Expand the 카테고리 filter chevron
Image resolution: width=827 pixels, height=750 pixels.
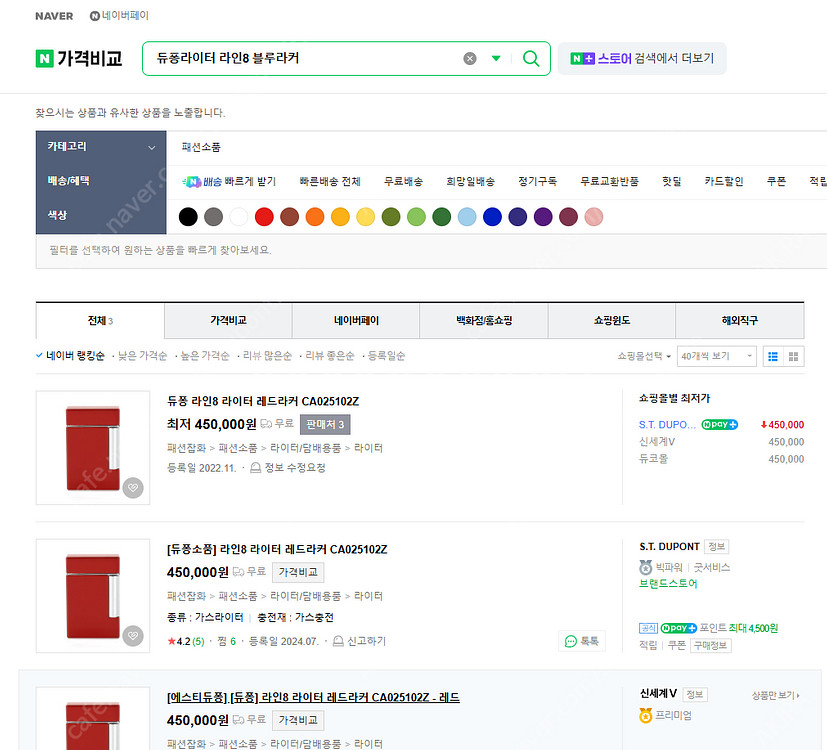click(x=151, y=148)
